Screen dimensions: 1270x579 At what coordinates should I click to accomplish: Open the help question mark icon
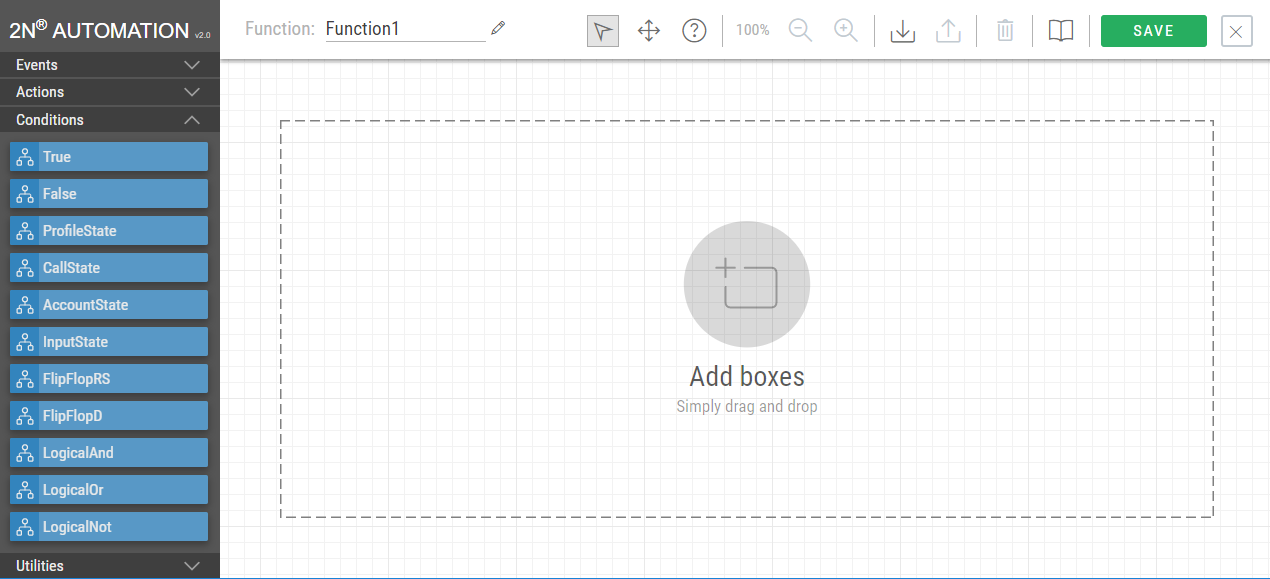[x=694, y=31]
